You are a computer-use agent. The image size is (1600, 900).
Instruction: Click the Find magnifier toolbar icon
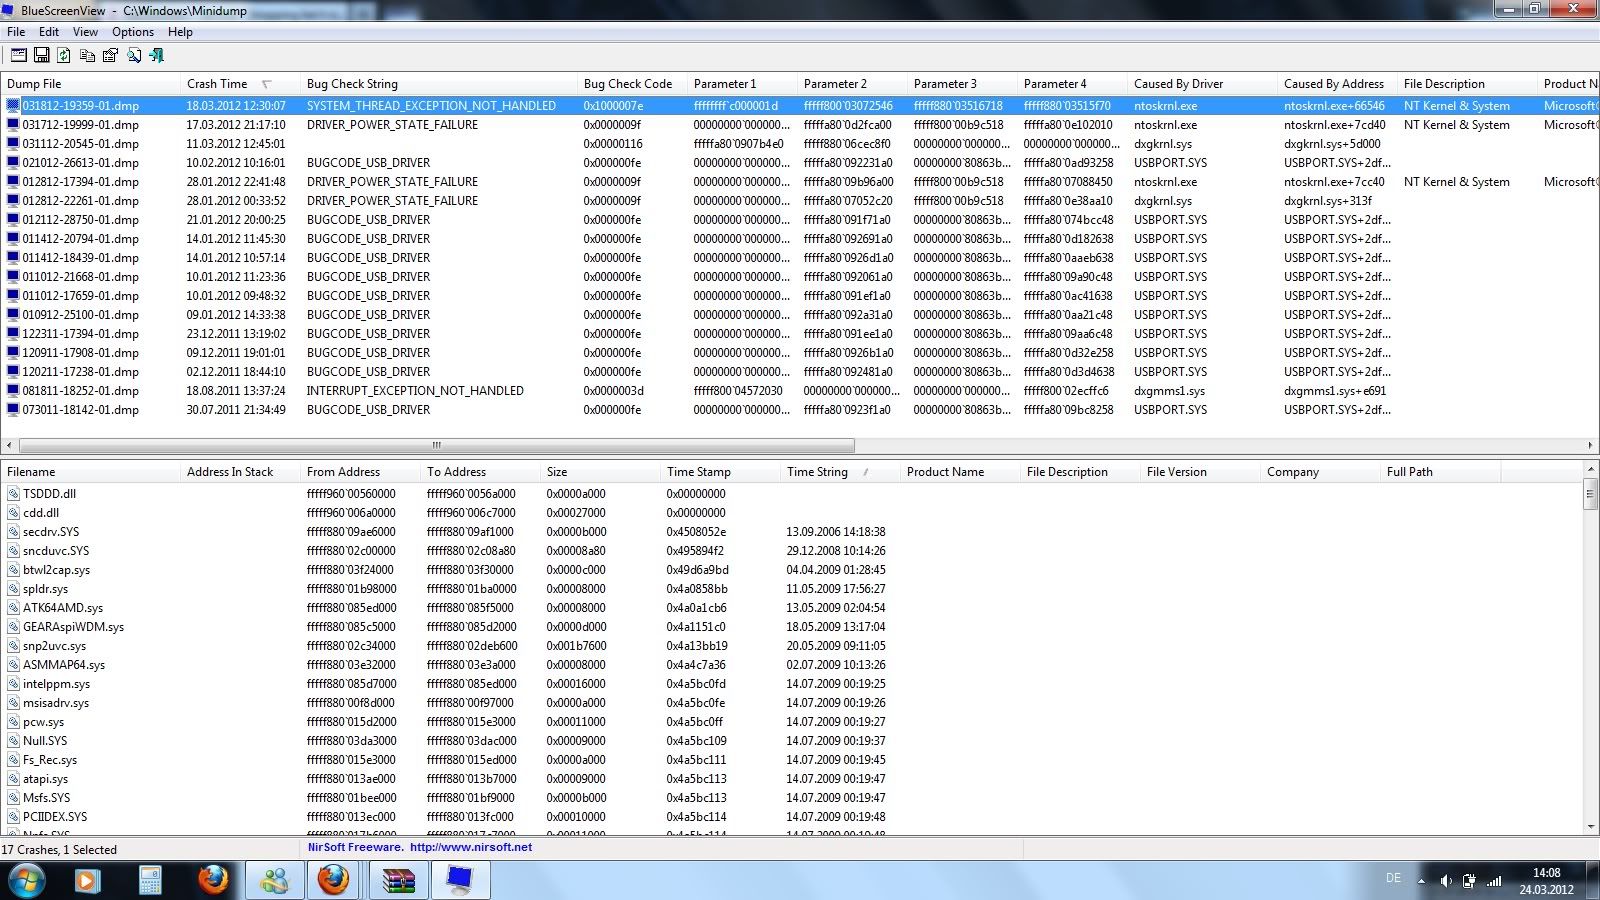[134, 56]
